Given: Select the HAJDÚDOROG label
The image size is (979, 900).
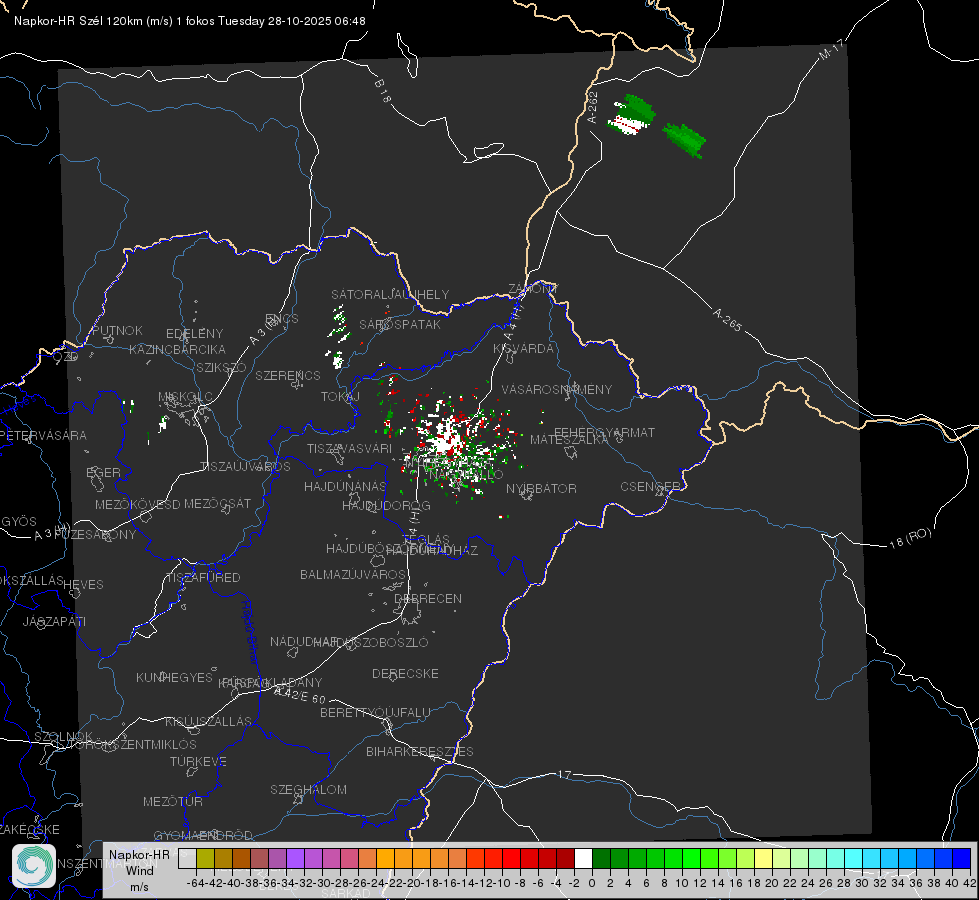Looking at the screenshot, I should [386, 505].
